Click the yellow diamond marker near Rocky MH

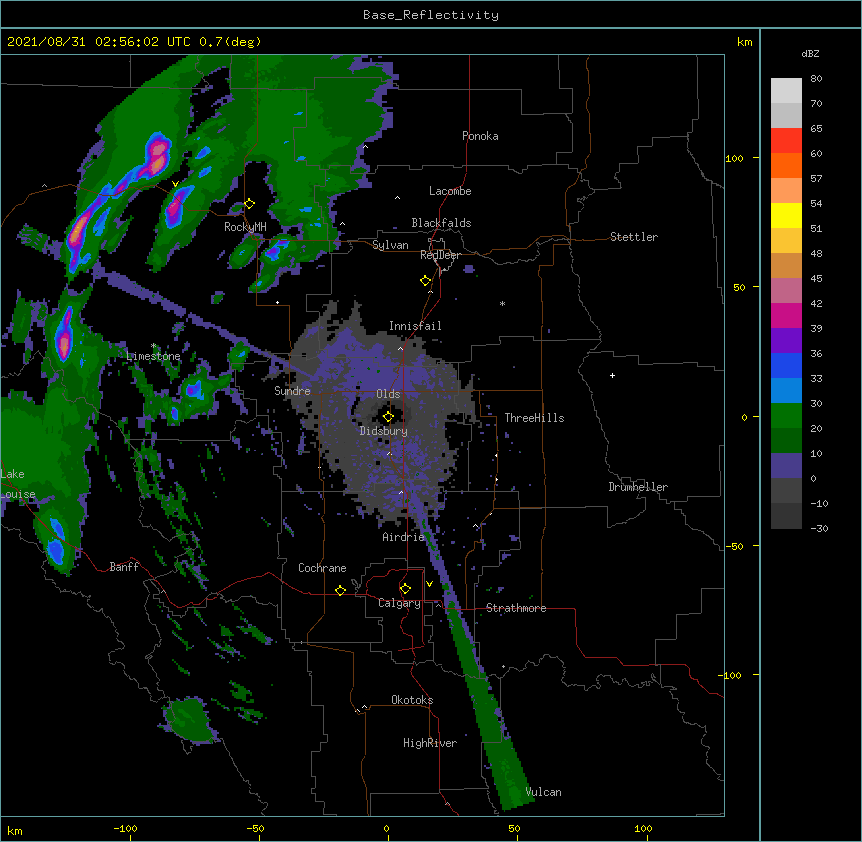coord(250,204)
